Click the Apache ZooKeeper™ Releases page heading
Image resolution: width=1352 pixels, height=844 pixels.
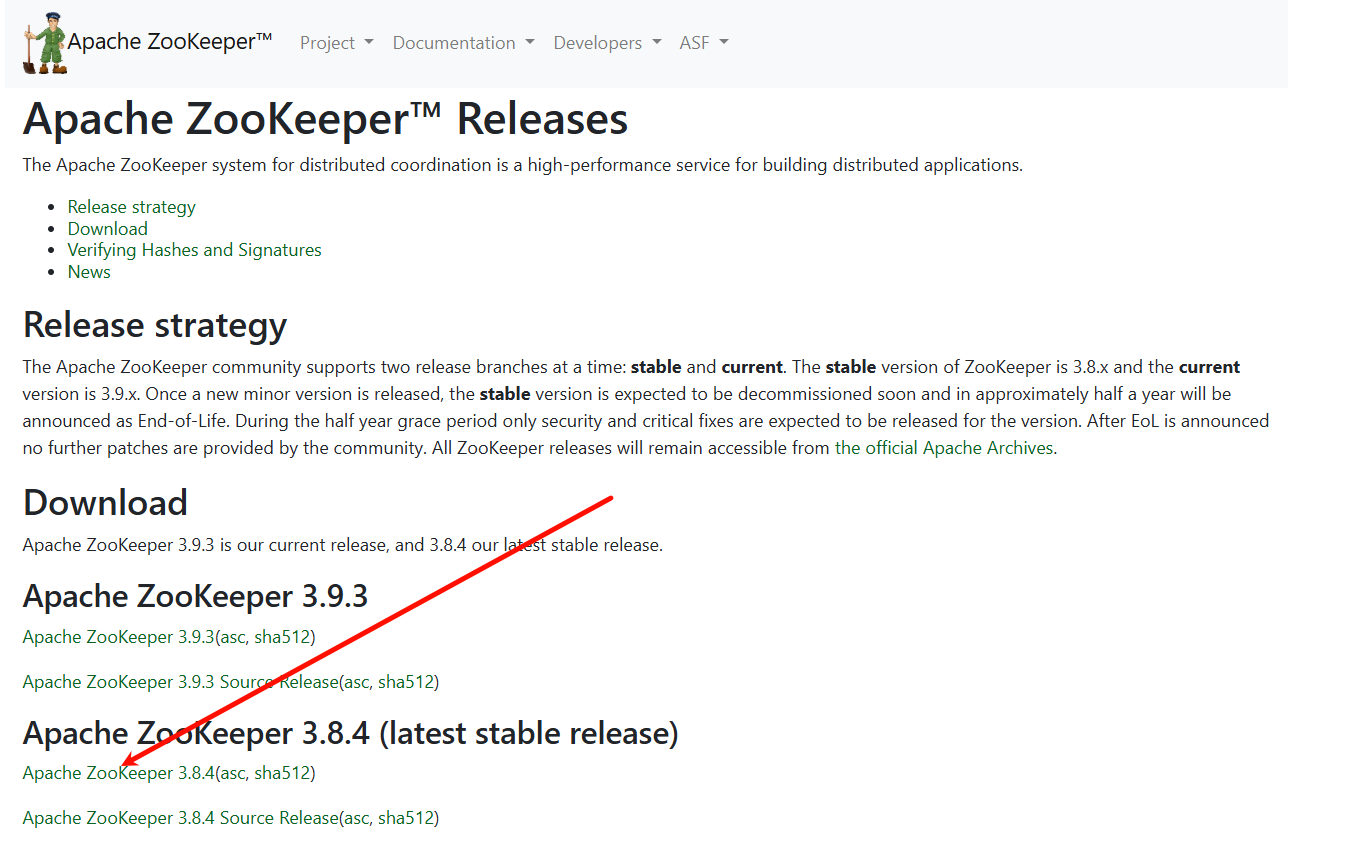click(x=326, y=119)
